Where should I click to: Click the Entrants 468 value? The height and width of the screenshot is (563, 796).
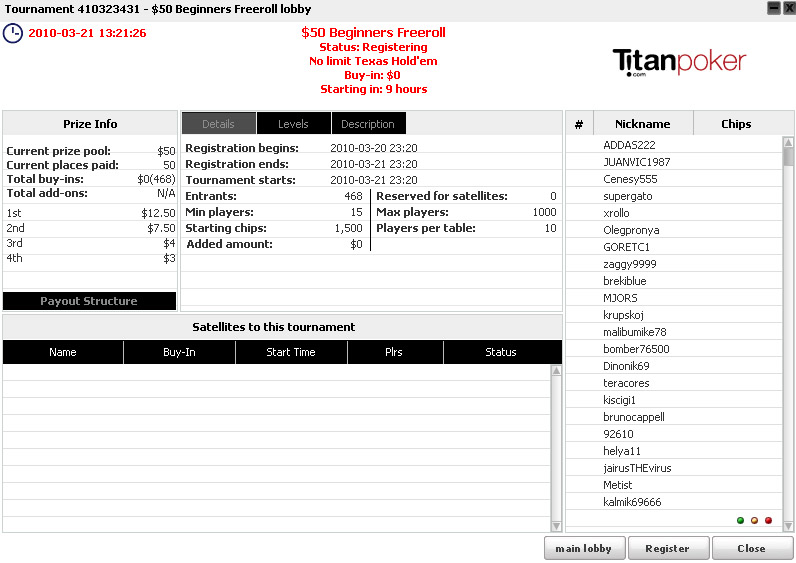tap(353, 196)
